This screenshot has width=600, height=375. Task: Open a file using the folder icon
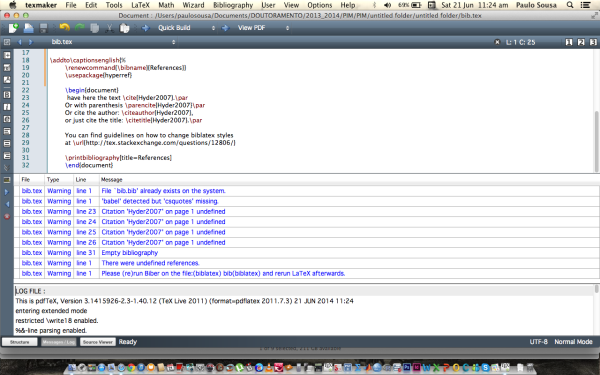(x=29, y=28)
